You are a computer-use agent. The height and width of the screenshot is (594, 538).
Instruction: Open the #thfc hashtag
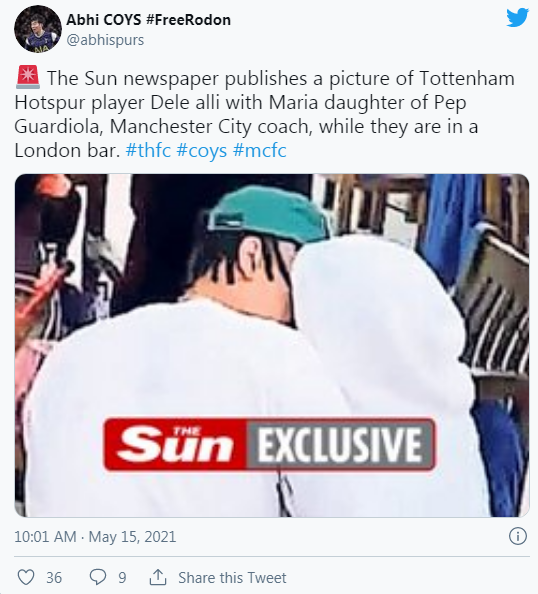click(x=148, y=150)
